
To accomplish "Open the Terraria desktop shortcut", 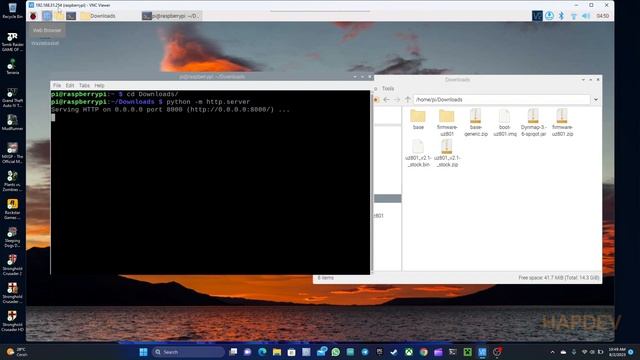I will click(12, 67).
